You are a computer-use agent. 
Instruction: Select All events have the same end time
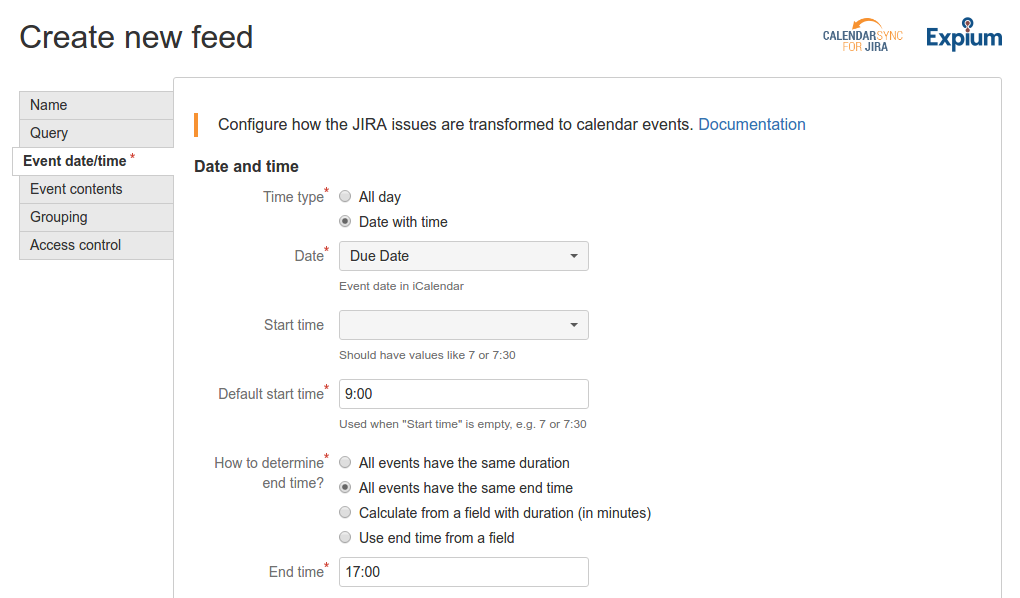(345, 488)
